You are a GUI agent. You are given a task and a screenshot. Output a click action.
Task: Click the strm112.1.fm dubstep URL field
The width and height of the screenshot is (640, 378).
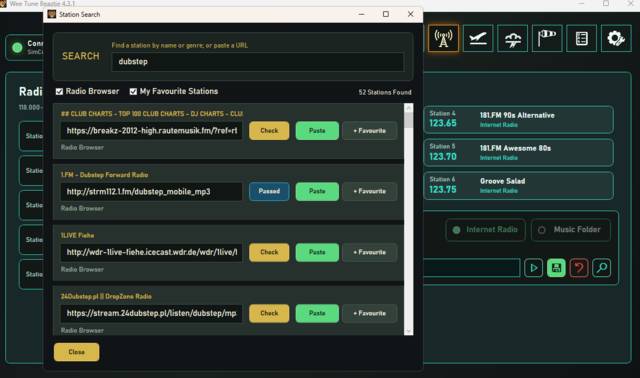tap(151, 191)
